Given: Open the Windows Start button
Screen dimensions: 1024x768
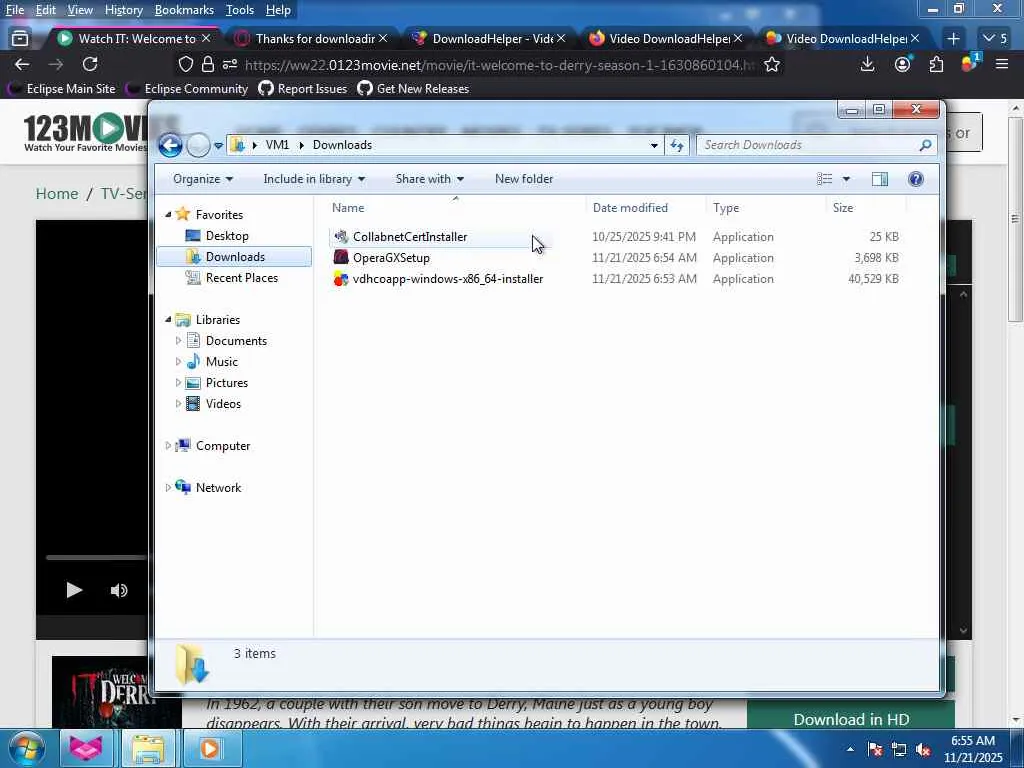Looking at the screenshot, I should (27, 748).
